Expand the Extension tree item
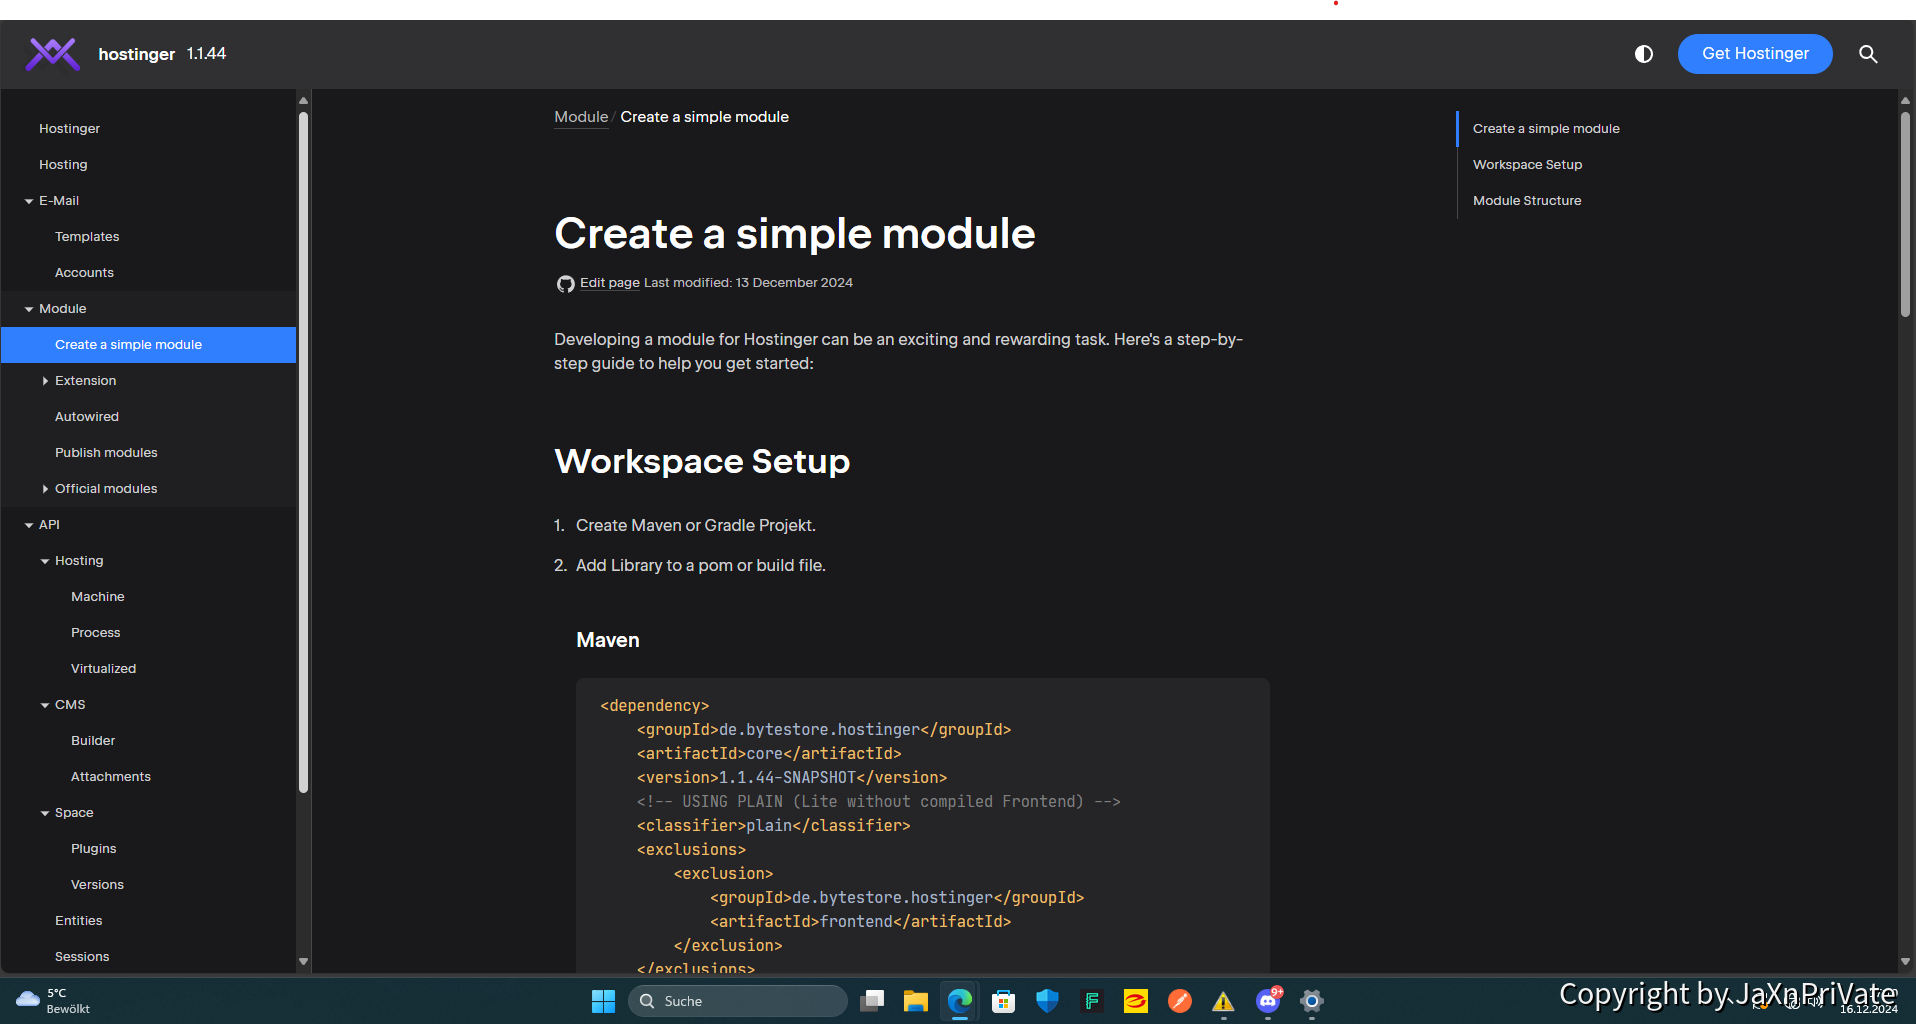 point(45,381)
